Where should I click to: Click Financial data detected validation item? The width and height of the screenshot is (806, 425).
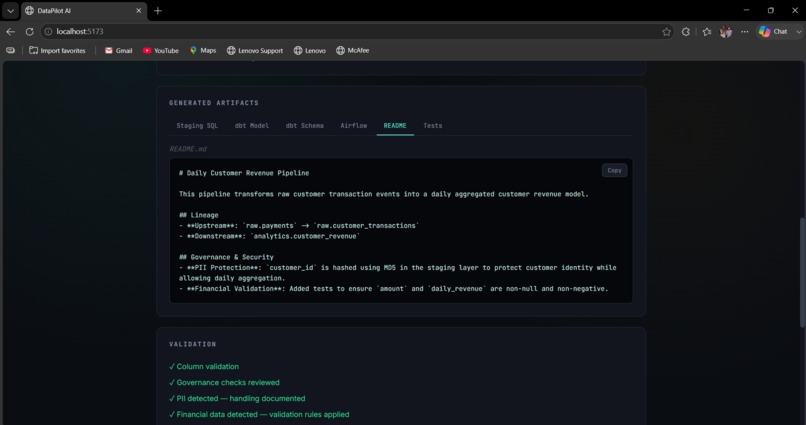259,414
